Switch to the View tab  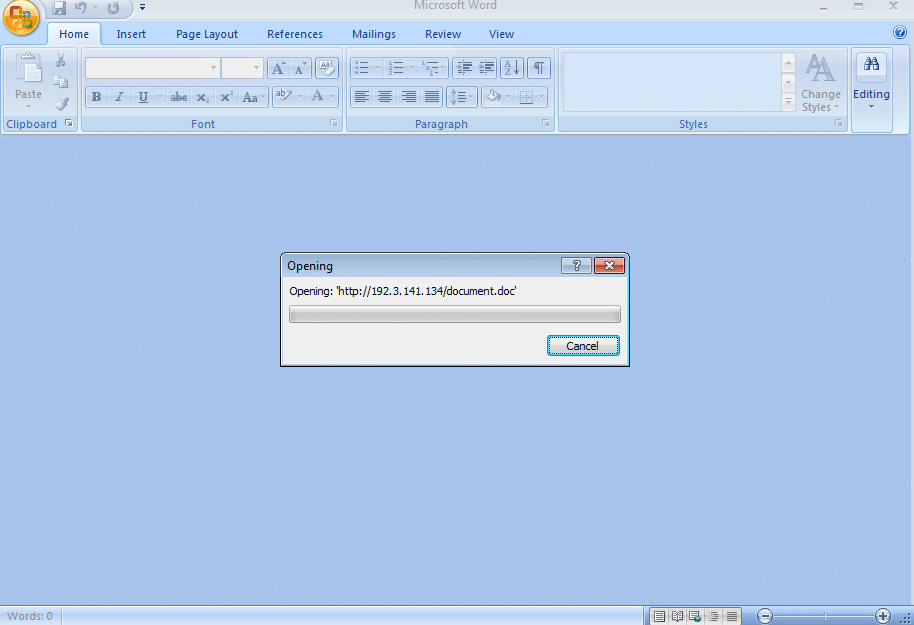501,34
